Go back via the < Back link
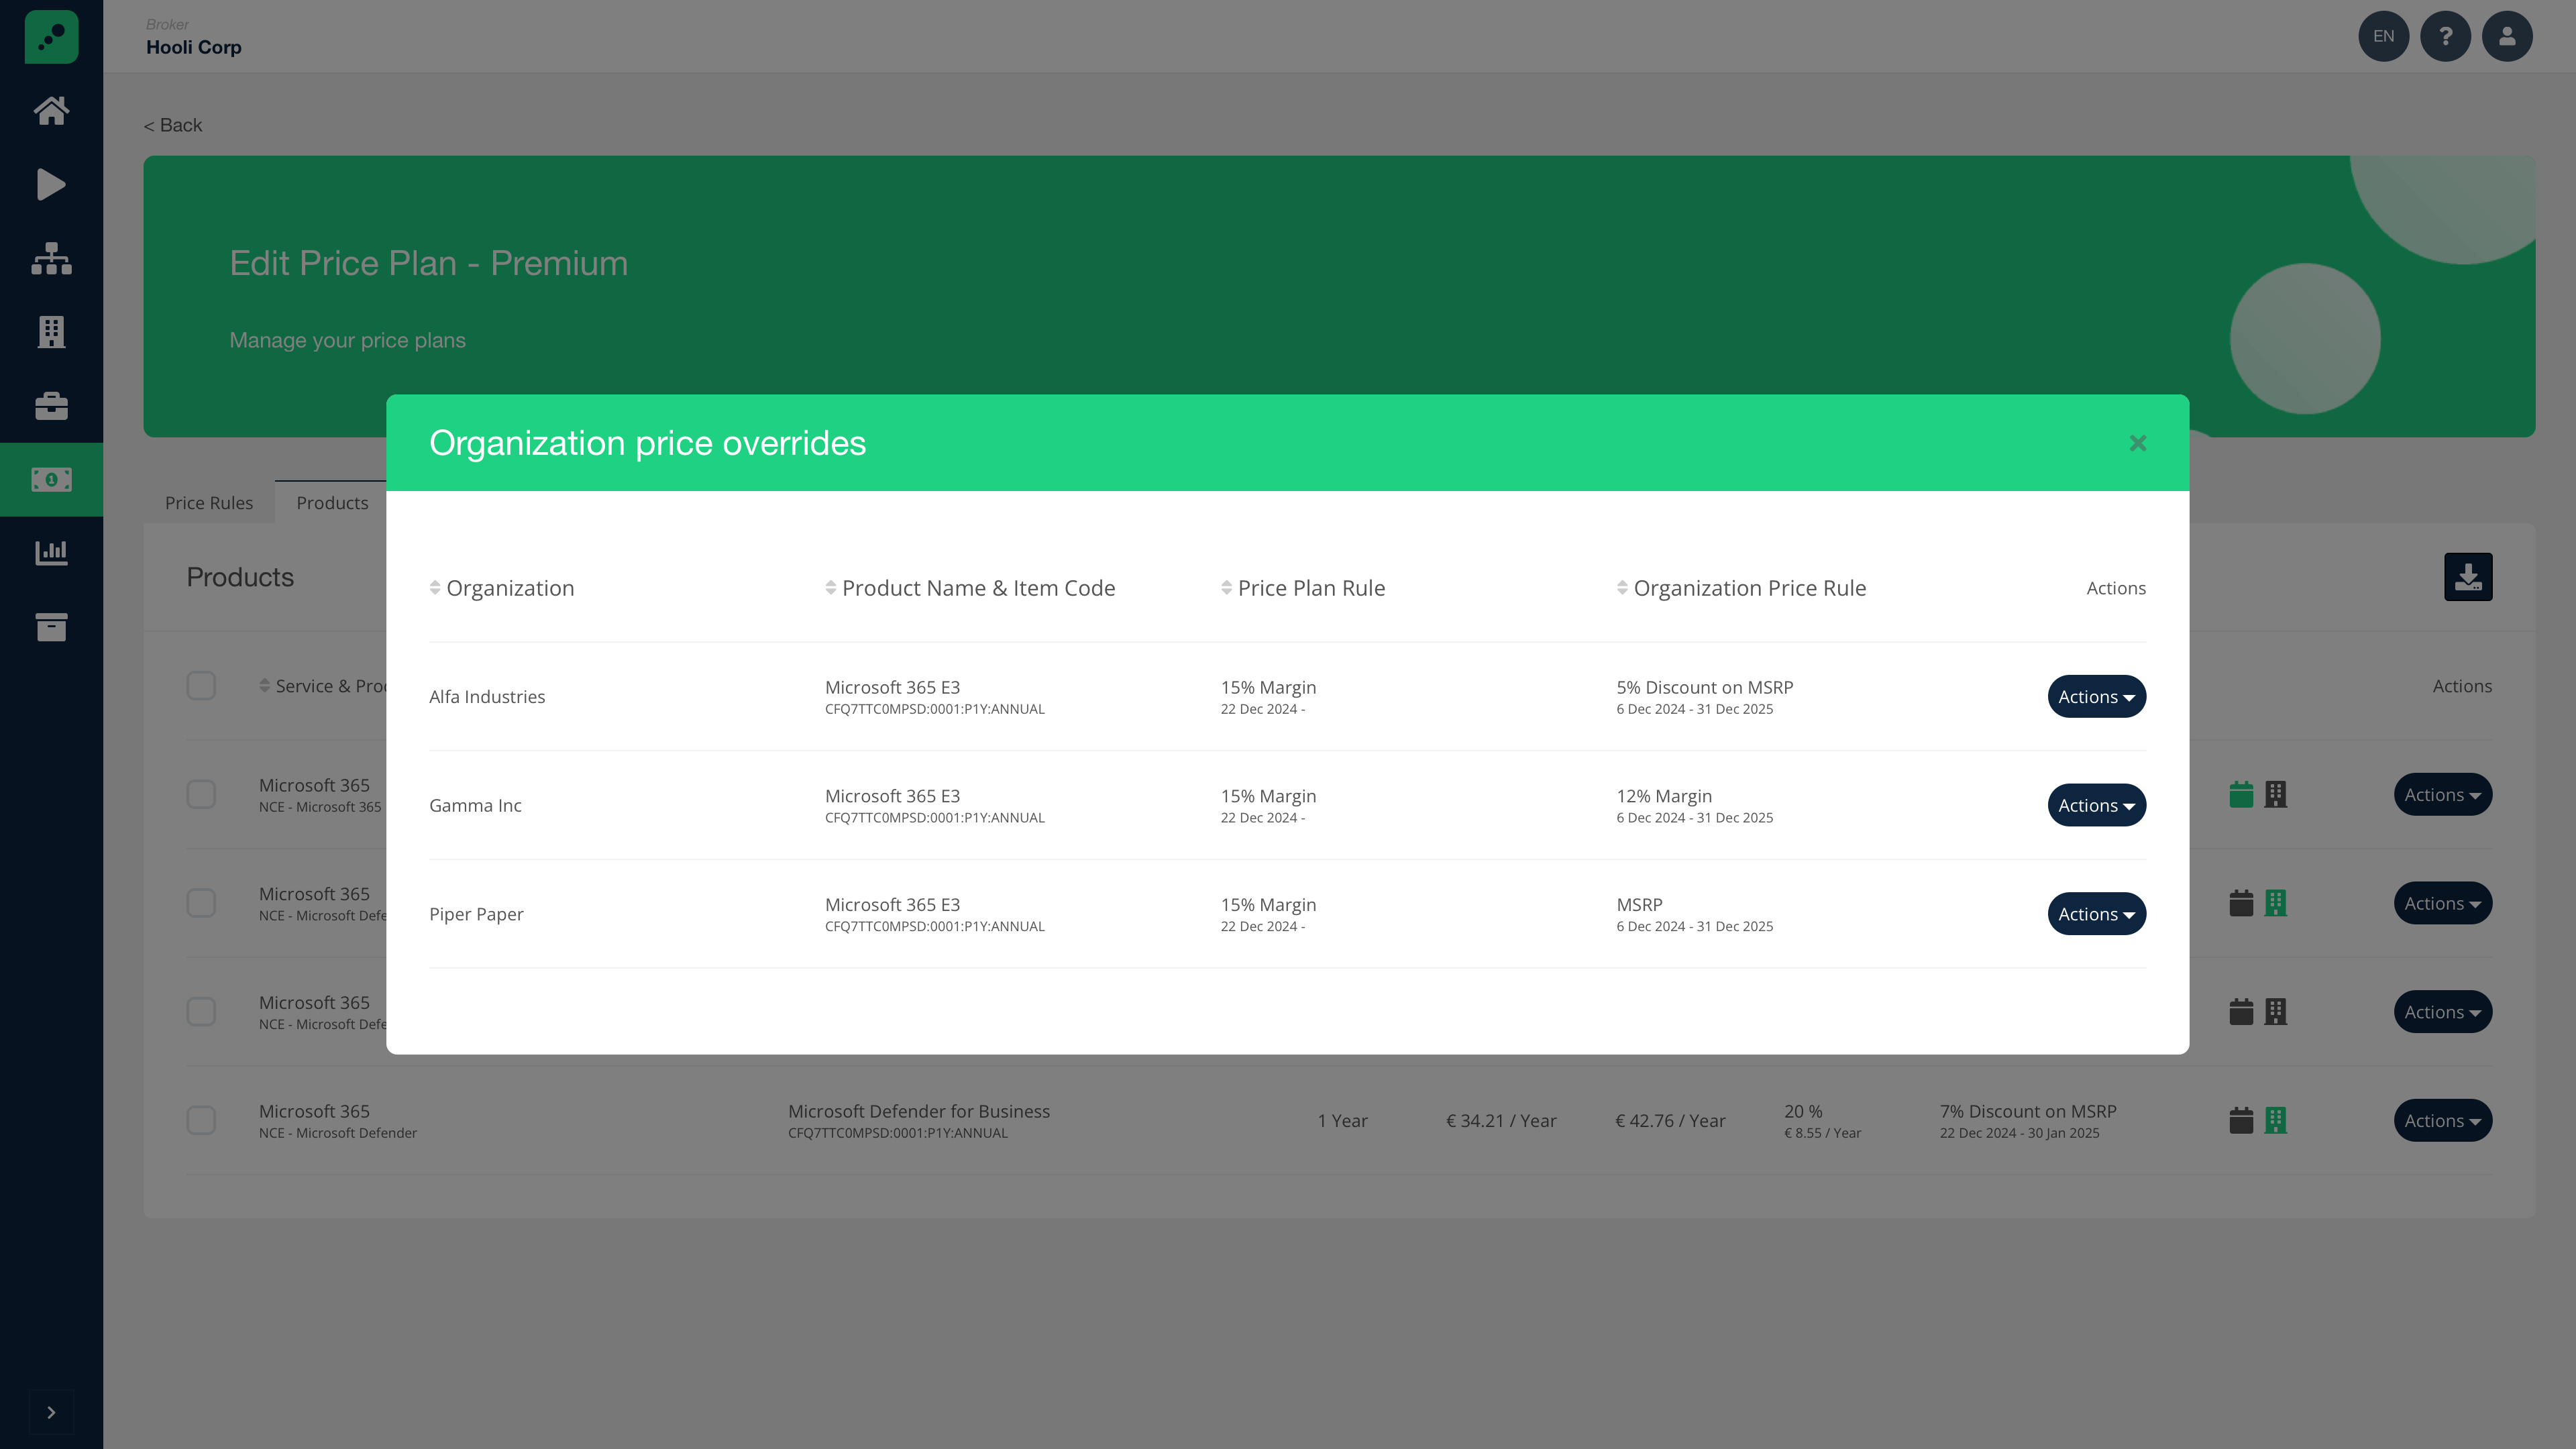The width and height of the screenshot is (2576, 1449). [x=173, y=125]
